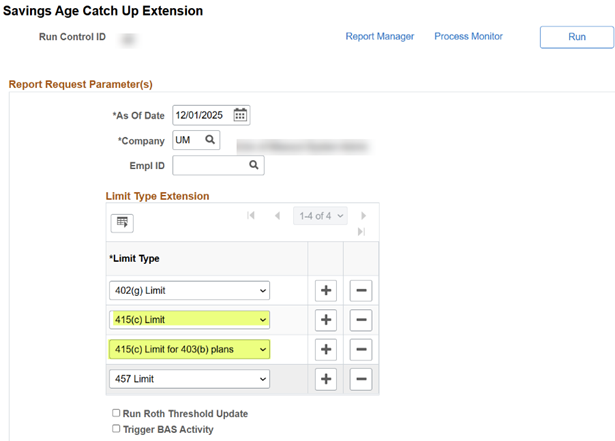Delete the 415(c) Limit row

coord(361,320)
